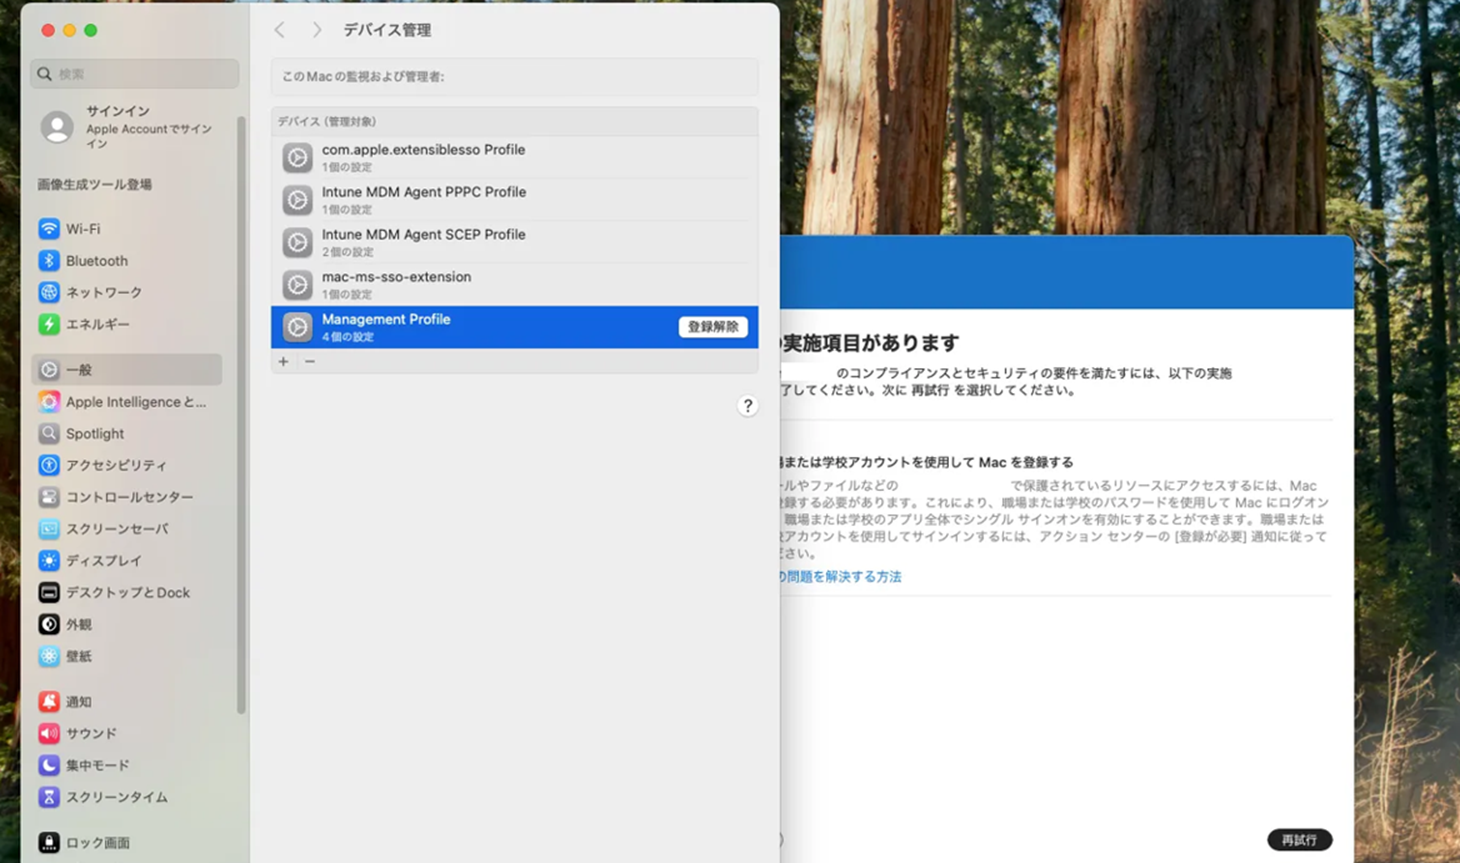Click the Apple Account sign-in avatar

[x=57, y=127]
